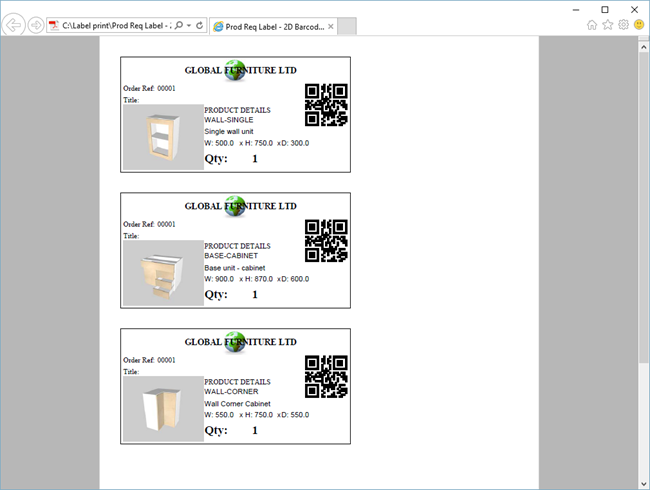Image resolution: width=650 pixels, height=490 pixels.
Task: Open a new blank tab
Action: (342, 24)
